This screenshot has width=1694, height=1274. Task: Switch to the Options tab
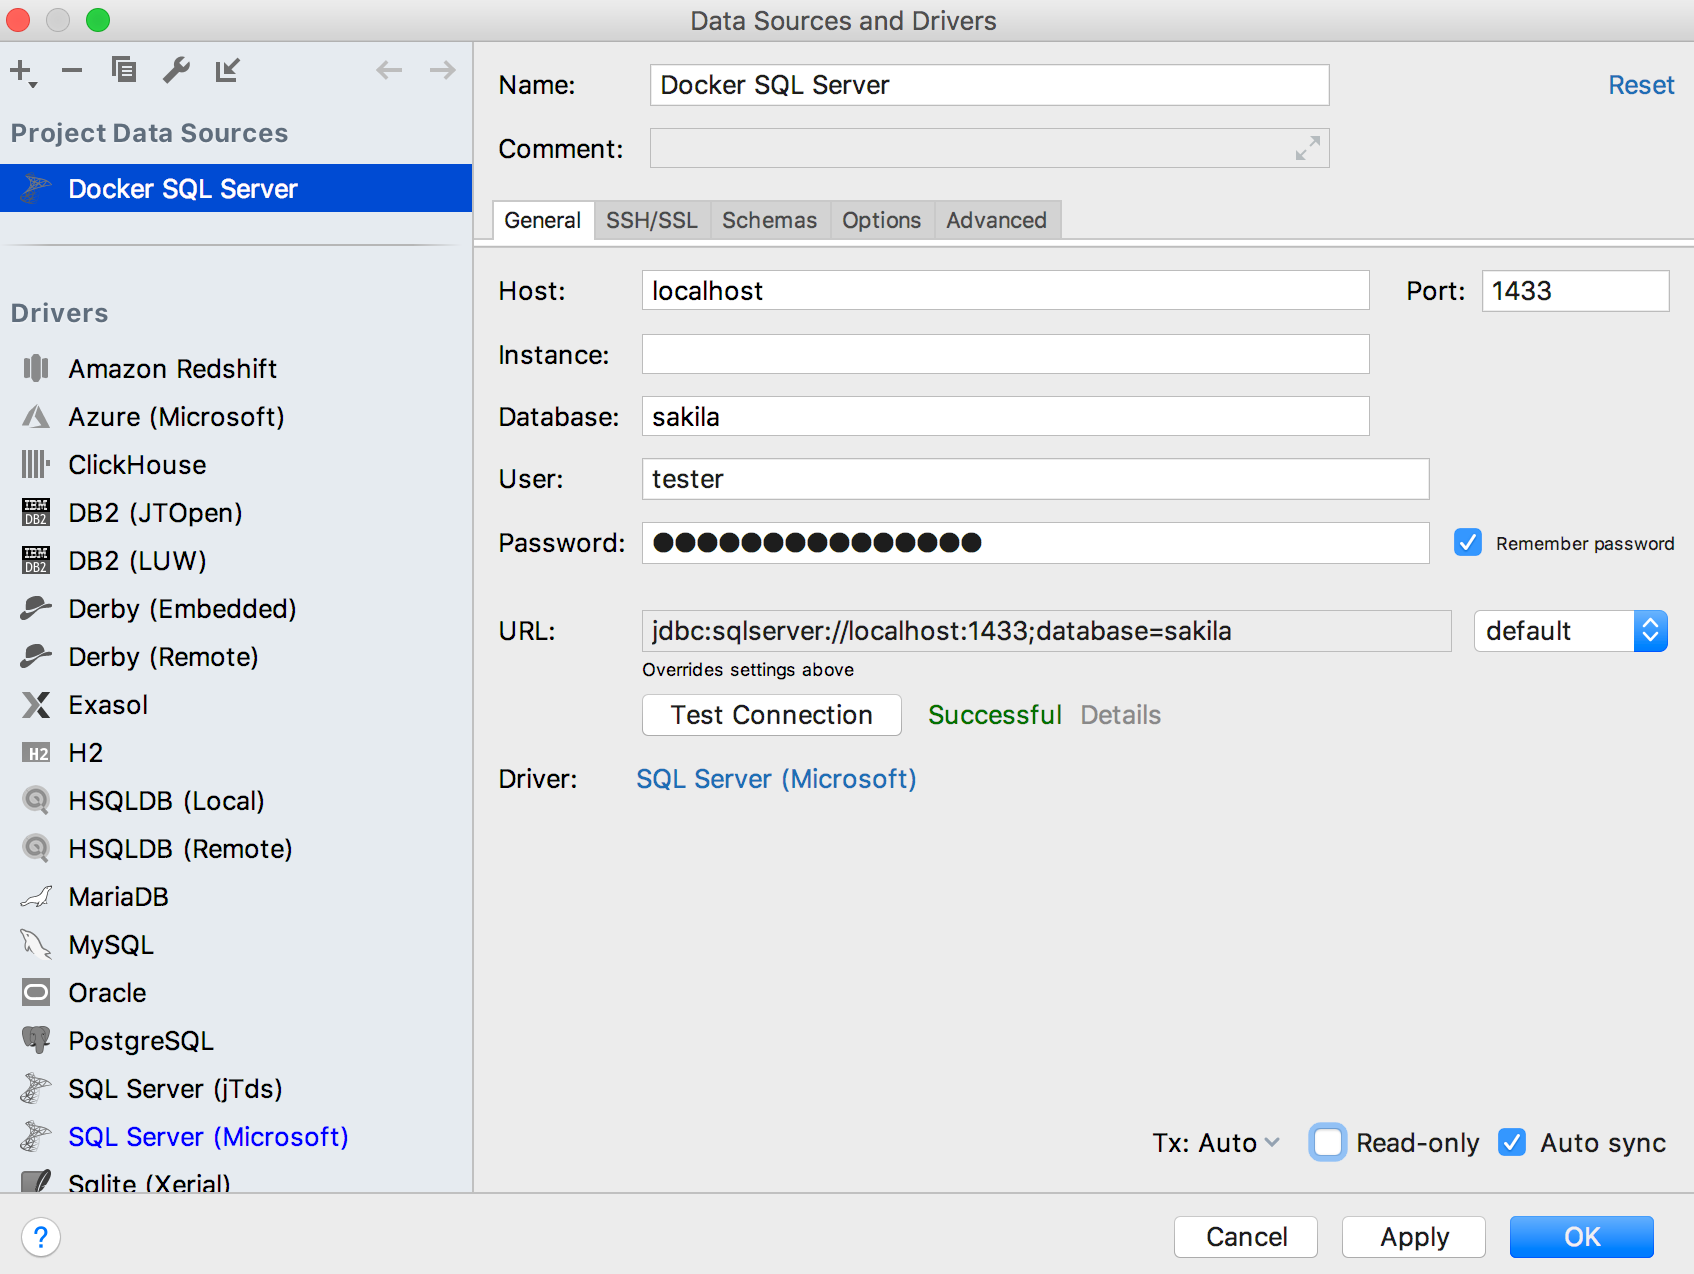[881, 220]
